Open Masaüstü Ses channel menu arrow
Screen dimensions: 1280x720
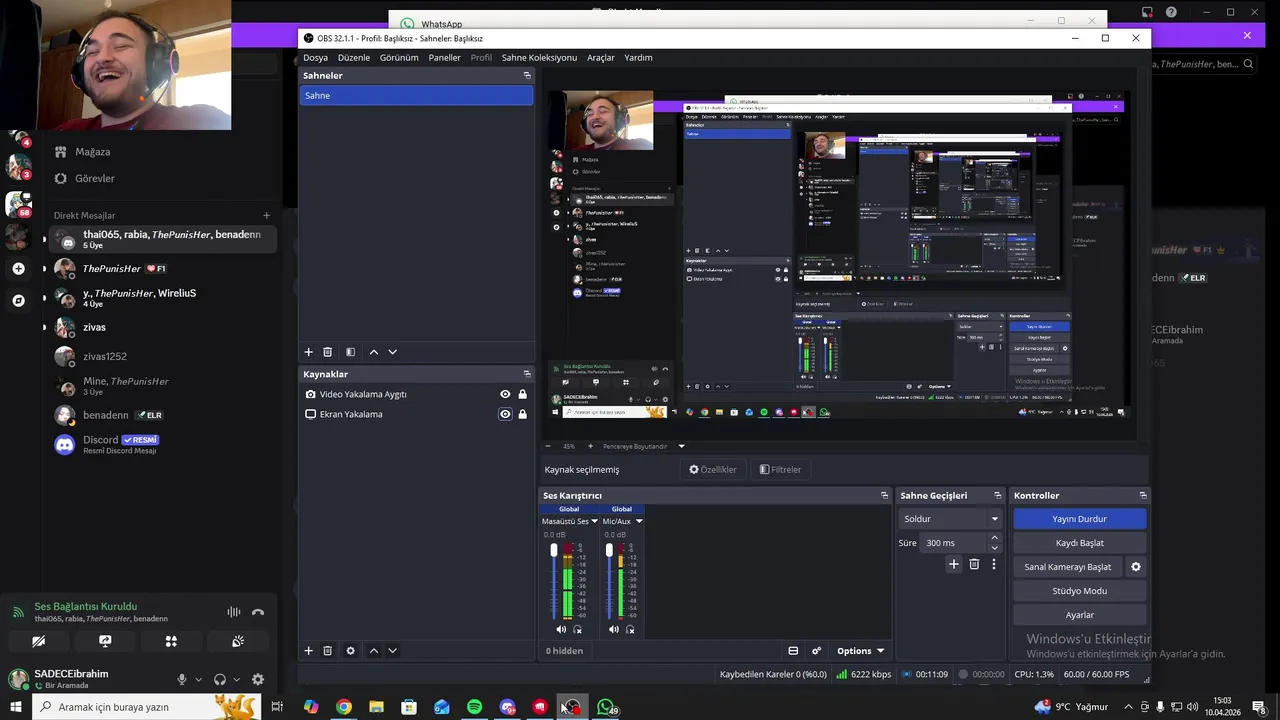(594, 521)
